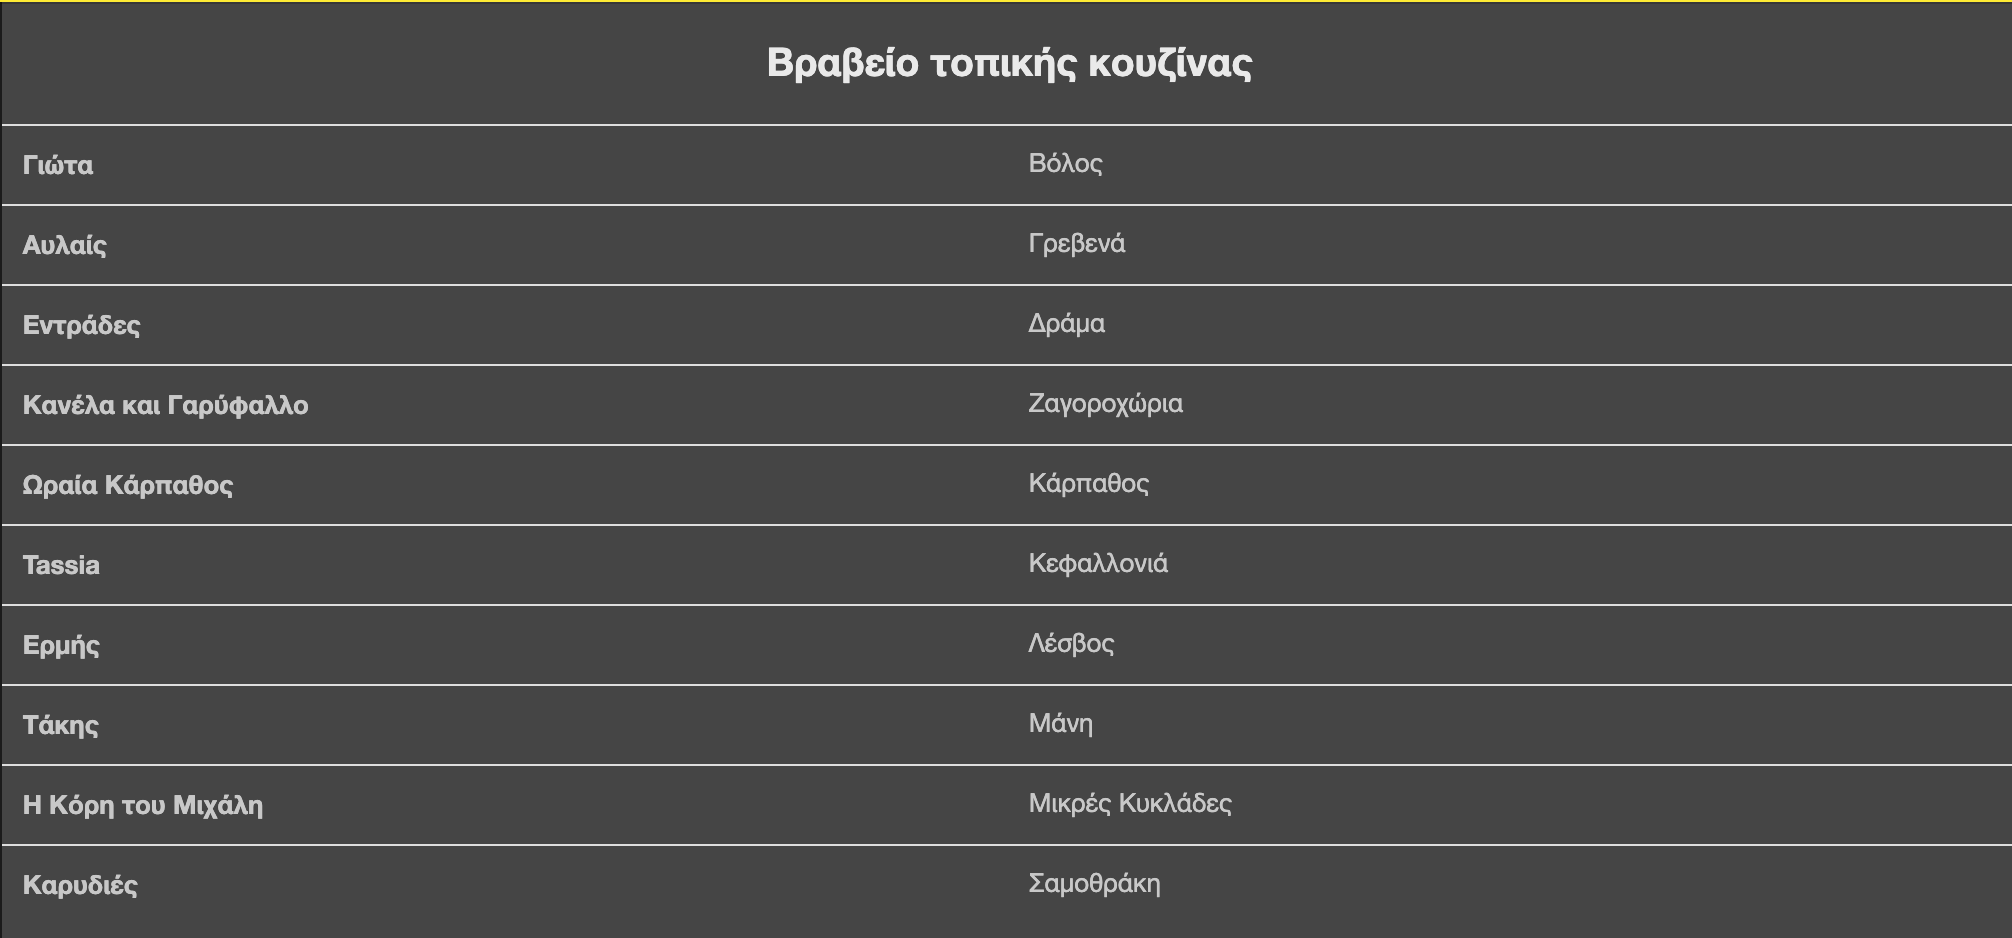Select Η Κόρη του Μιχάλη entry
Viewport: 2012px width, 938px height.
[142, 805]
